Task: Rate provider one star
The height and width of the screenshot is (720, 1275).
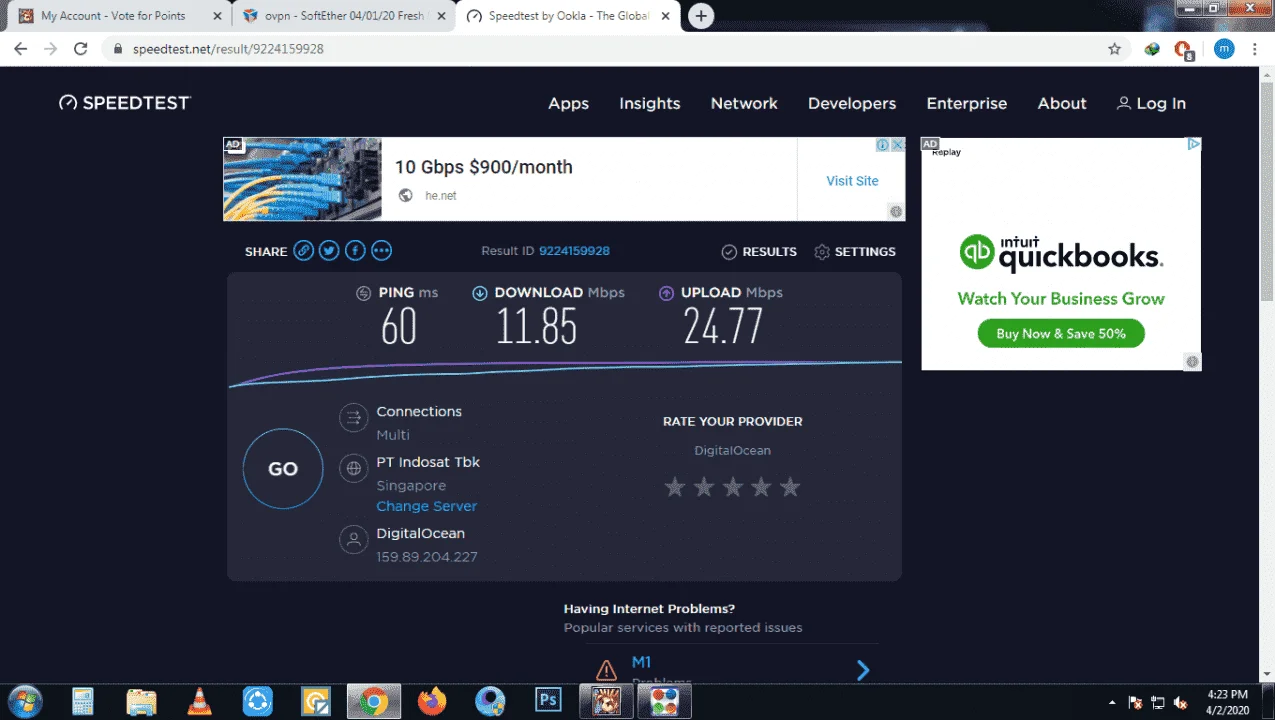Action: click(x=675, y=487)
